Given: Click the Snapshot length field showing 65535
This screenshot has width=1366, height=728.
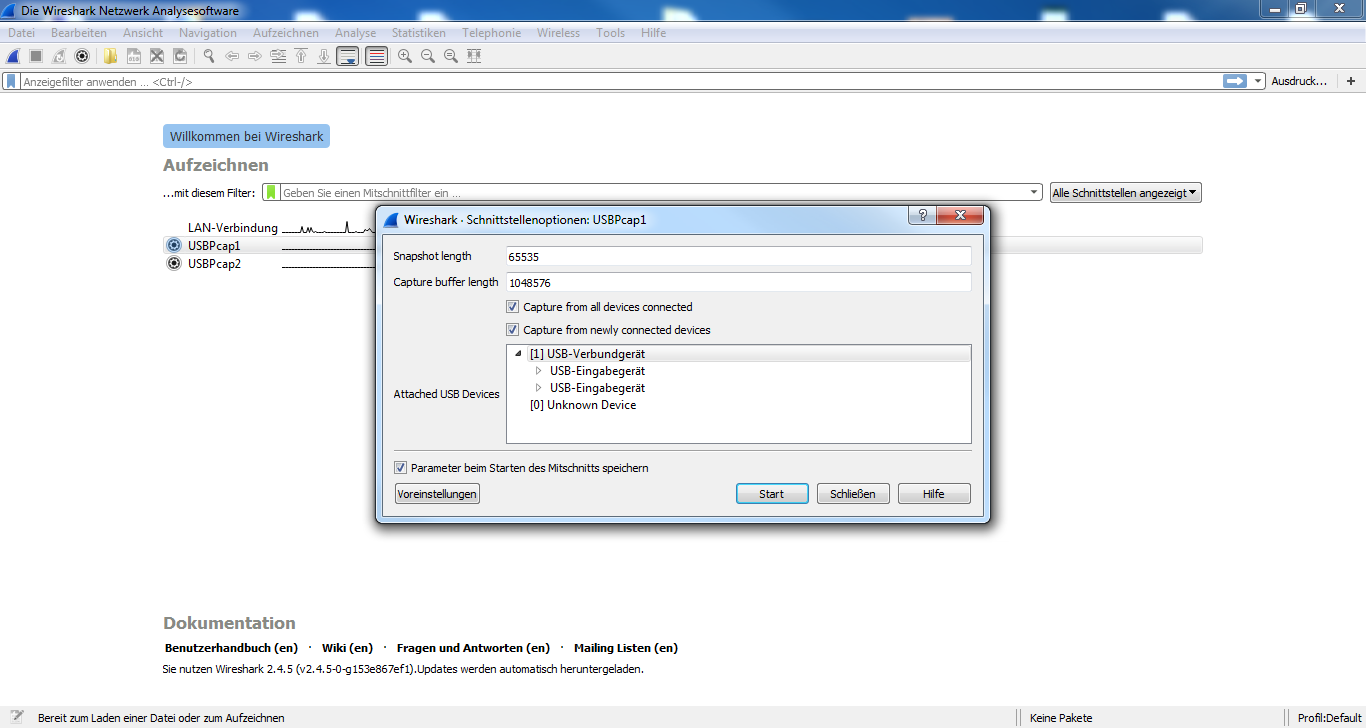Looking at the screenshot, I should point(739,257).
